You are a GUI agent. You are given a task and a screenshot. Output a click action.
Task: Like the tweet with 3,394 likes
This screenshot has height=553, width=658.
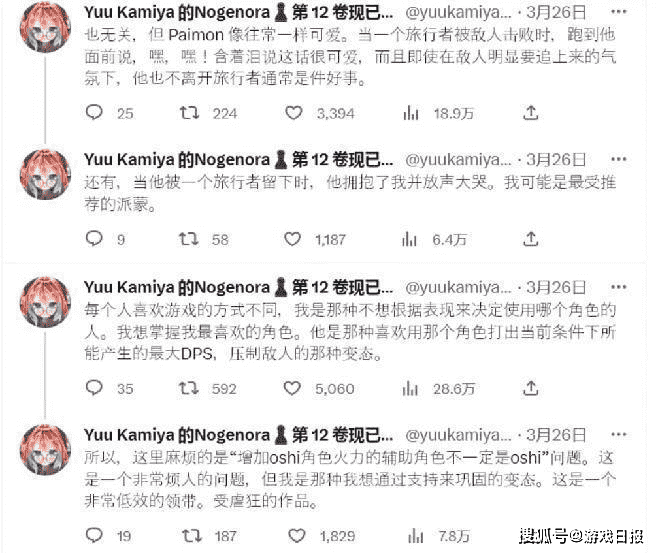point(294,112)
